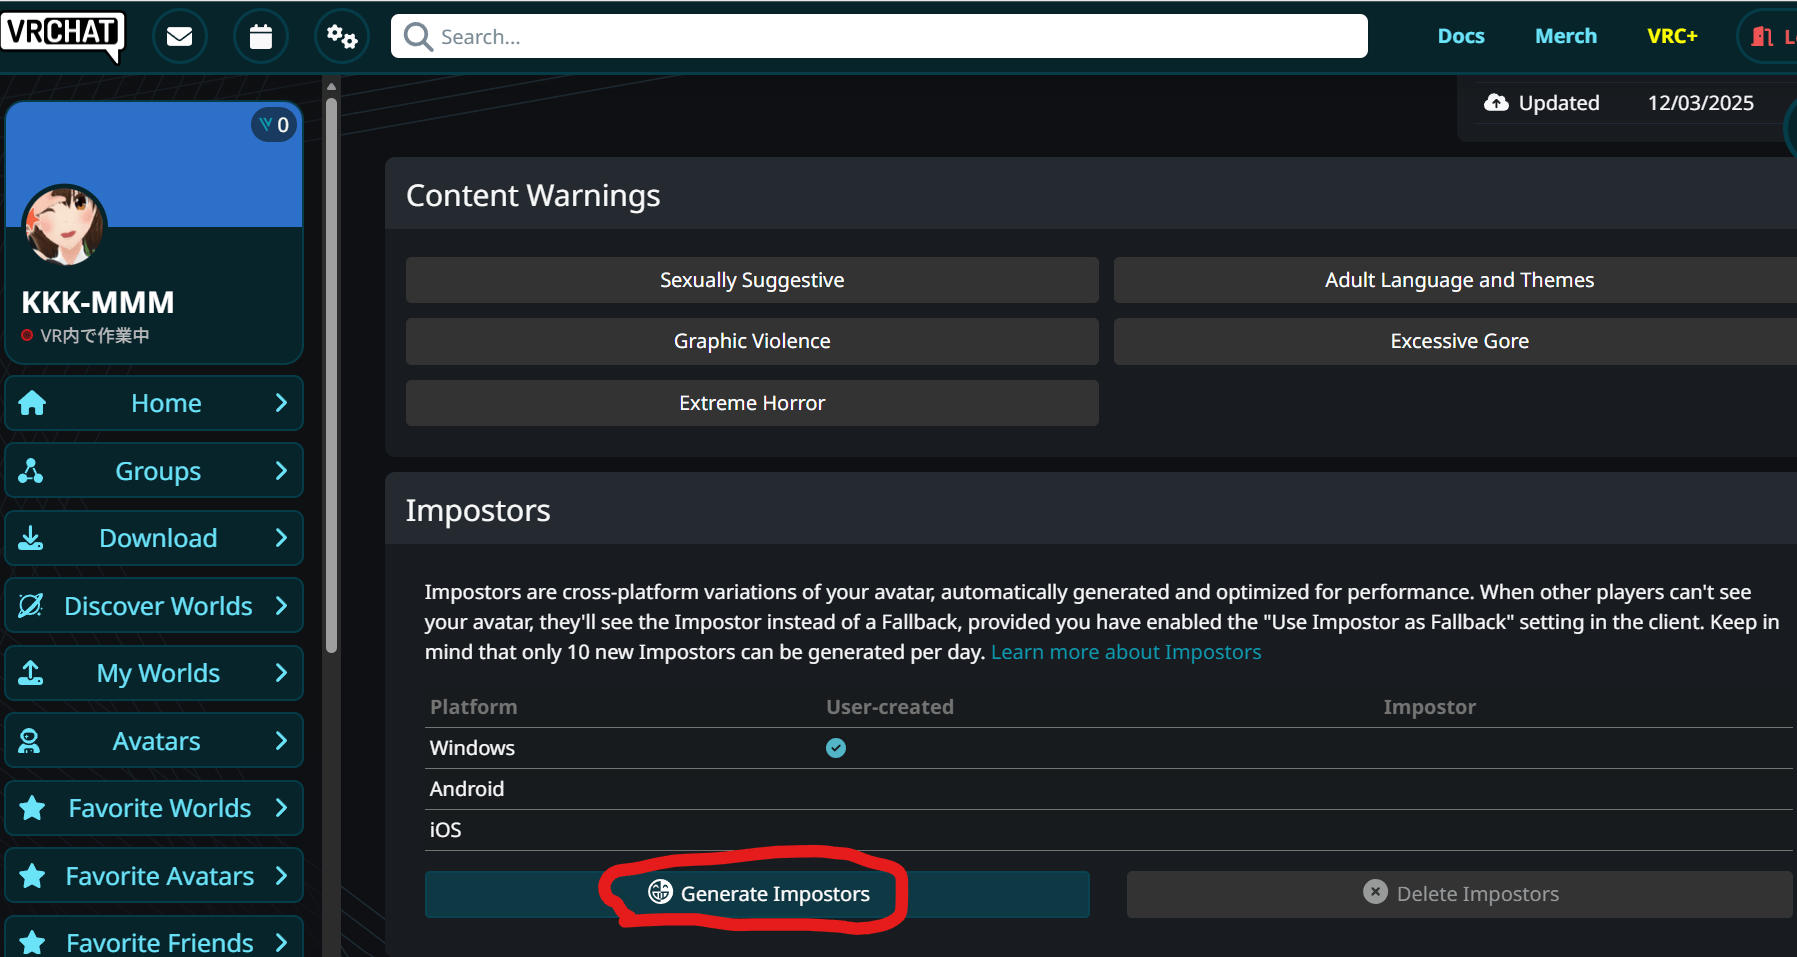The height and width of the screenshot is (957, 1797).
Task: Open the settings gears icon
Action: click(342, 37)
